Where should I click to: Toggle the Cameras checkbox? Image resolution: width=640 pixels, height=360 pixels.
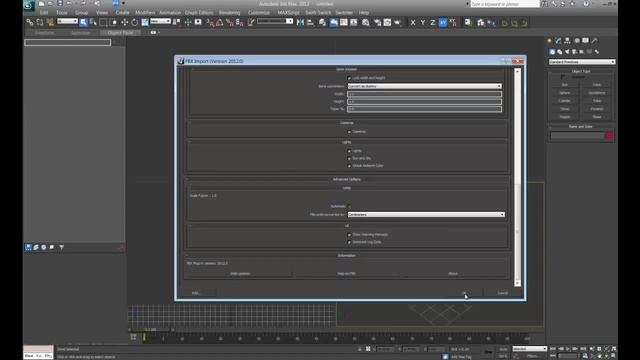click(x=349, y=132)
